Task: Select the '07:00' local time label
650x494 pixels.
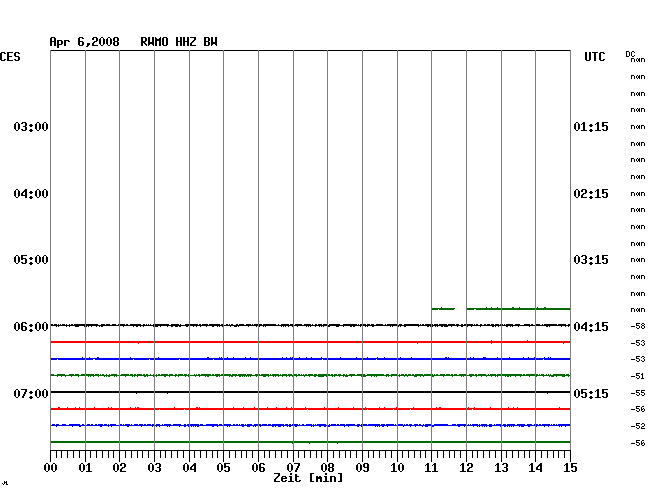Action: pos(31,393)
